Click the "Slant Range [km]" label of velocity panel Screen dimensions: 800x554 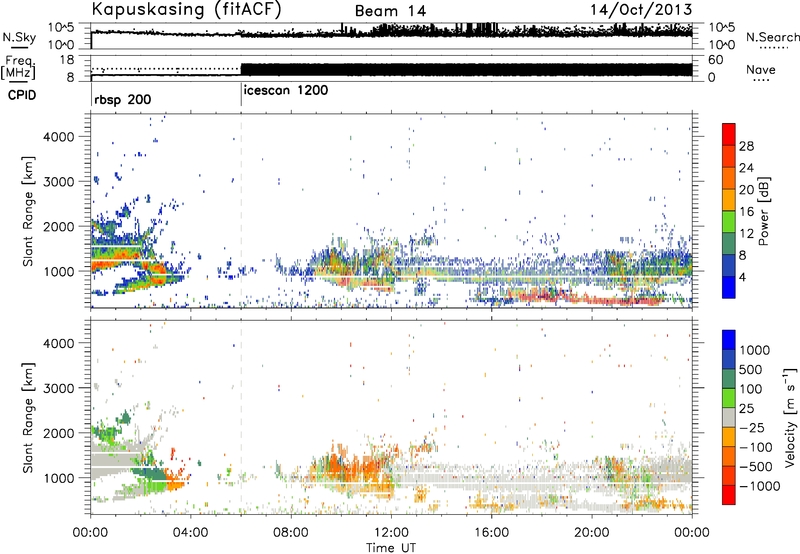pyautogui.click(x=28, y=417)
